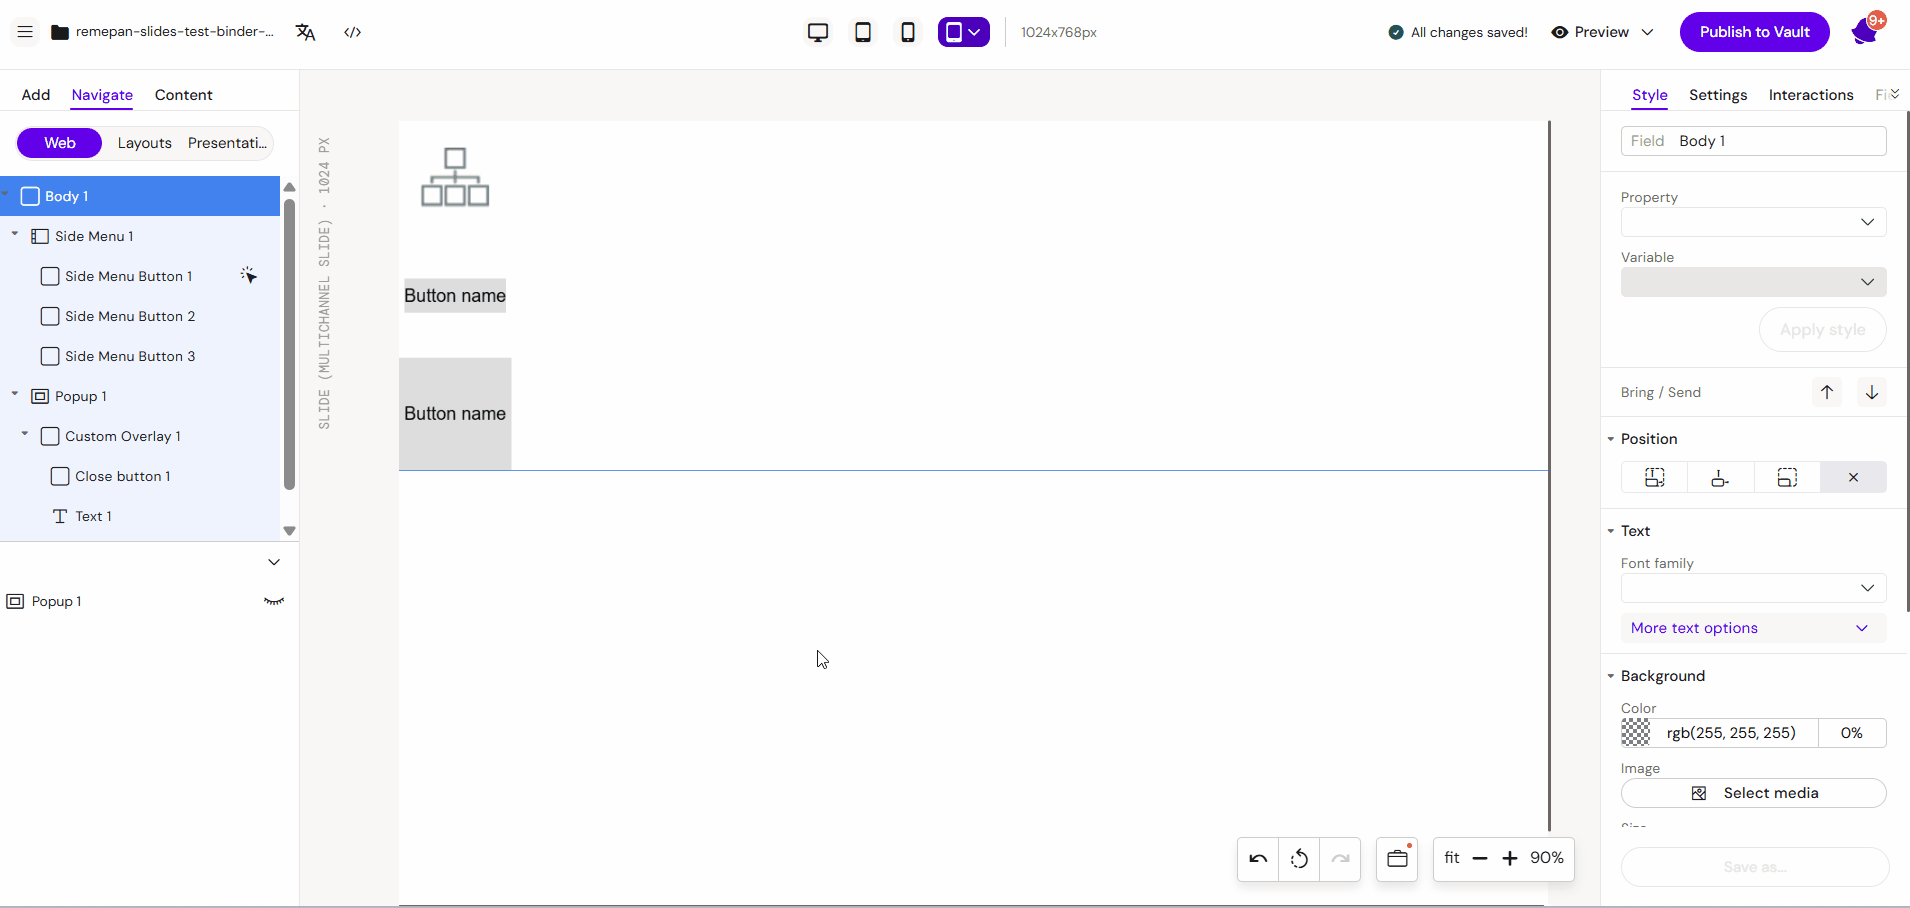Click the interaction icon on Side Menu Button 1

tap(249, 275)
